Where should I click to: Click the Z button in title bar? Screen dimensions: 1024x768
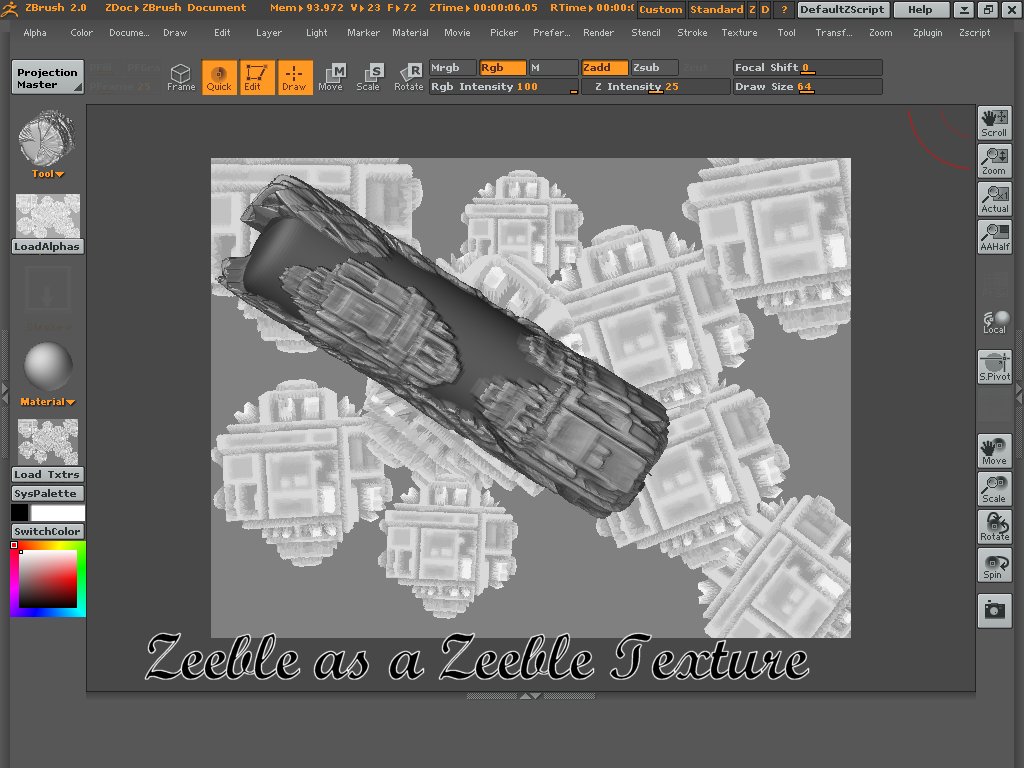[752, 10]
